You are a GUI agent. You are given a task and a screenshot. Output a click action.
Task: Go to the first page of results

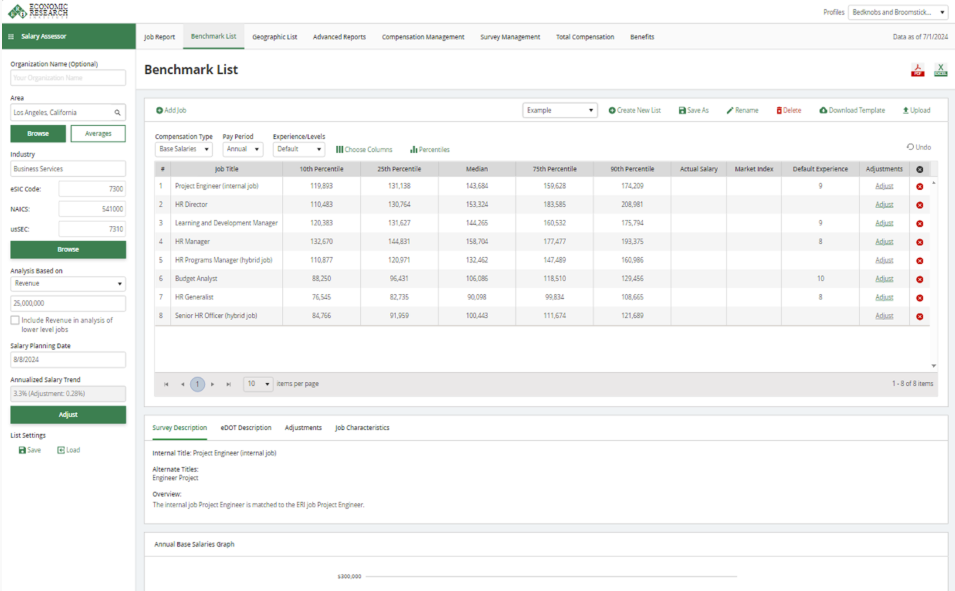[x=166, y=384]
